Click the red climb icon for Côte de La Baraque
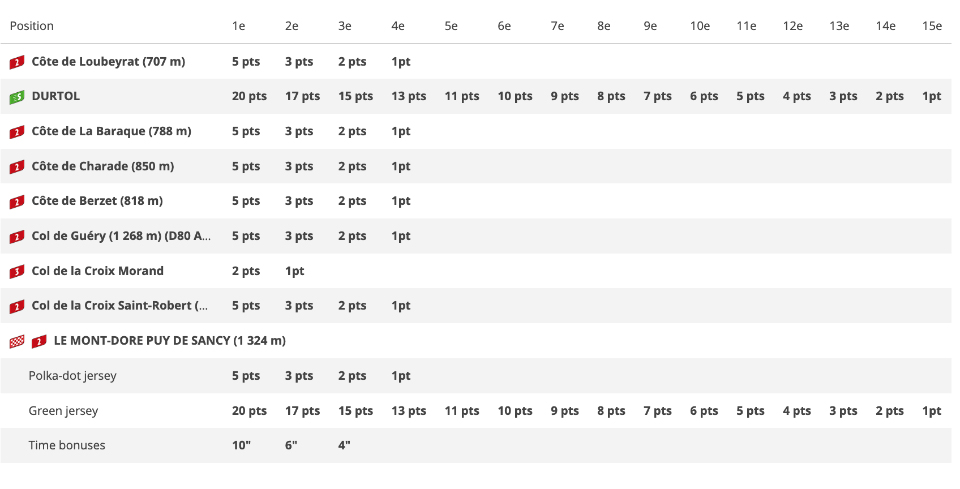The width and height of the screenshot is (960, 489). (x=16, y=132)
